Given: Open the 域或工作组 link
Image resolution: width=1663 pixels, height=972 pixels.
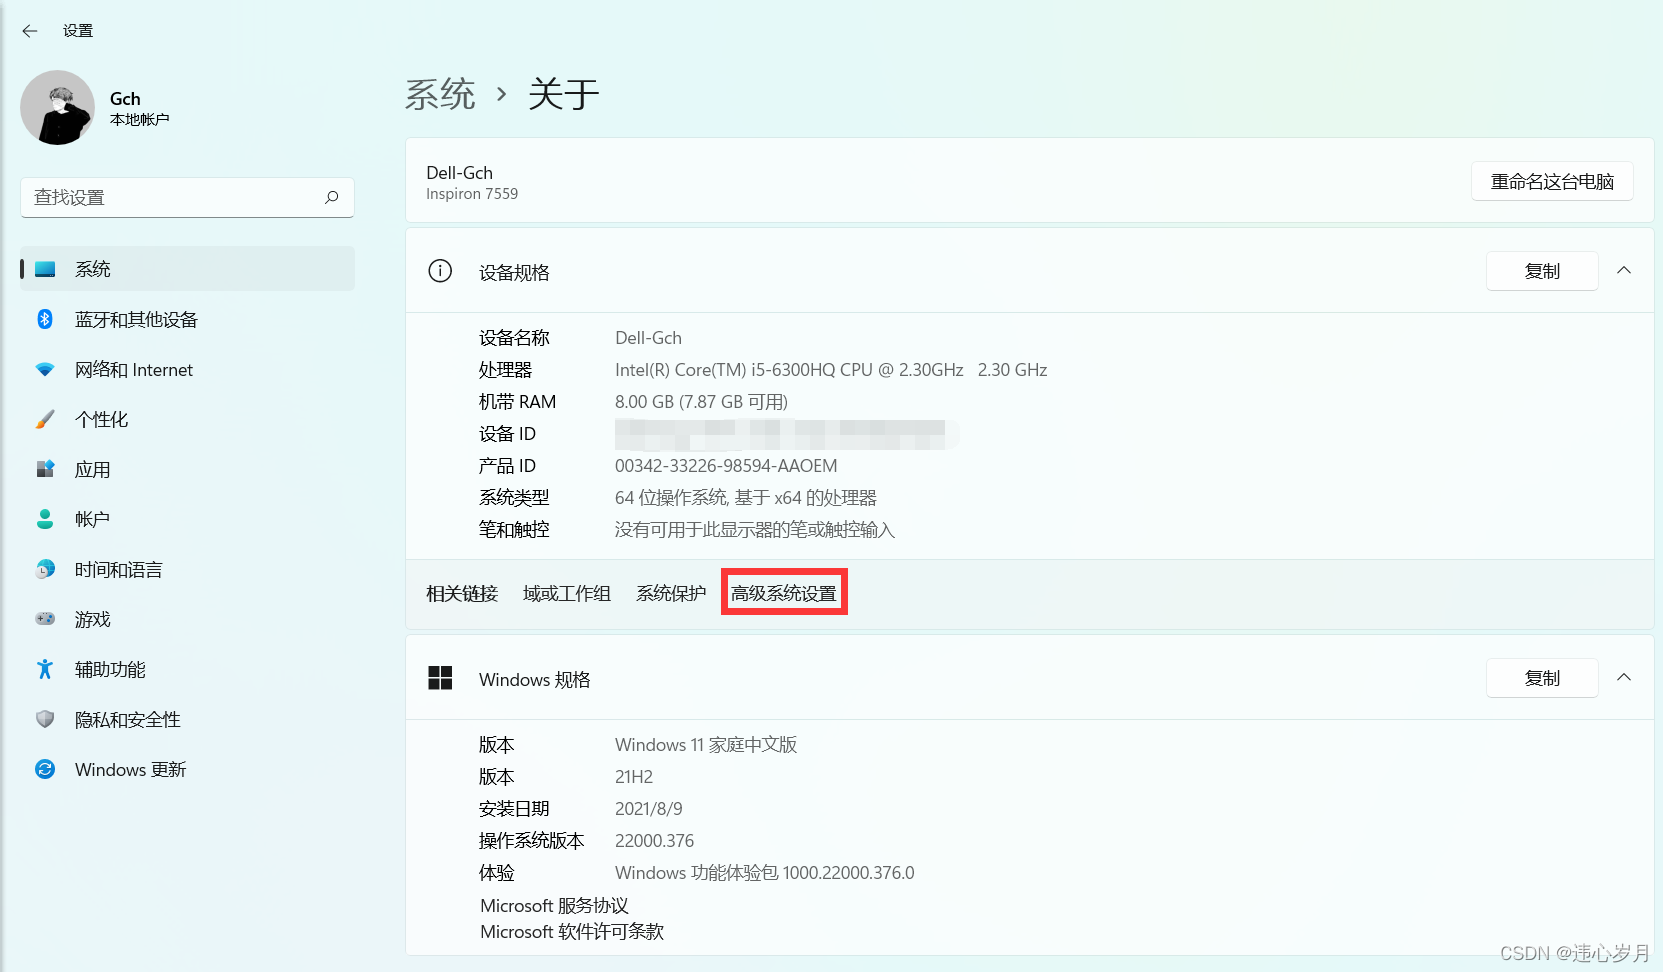Looking at the screenshot, I should (567, 594).
